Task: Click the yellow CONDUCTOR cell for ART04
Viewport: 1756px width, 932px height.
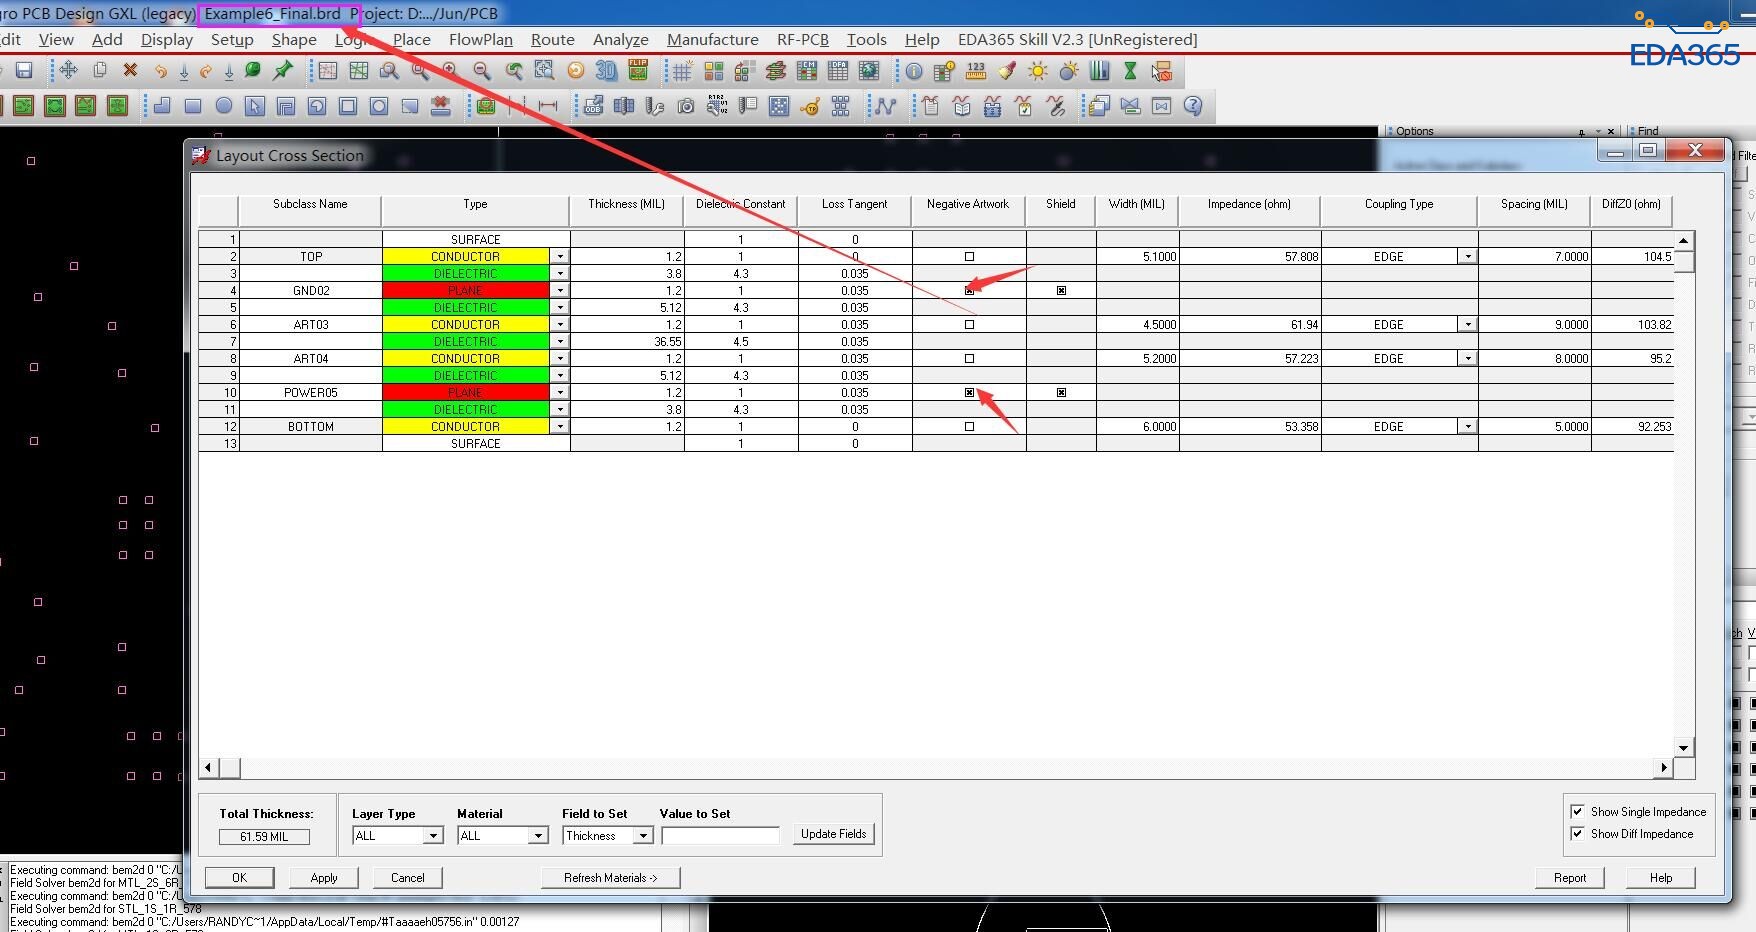Action: [466, 359]
